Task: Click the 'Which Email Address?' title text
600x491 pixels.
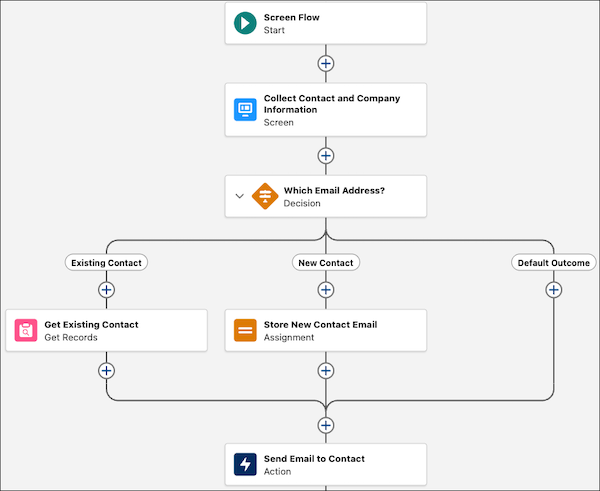Action: click(334, 191)
